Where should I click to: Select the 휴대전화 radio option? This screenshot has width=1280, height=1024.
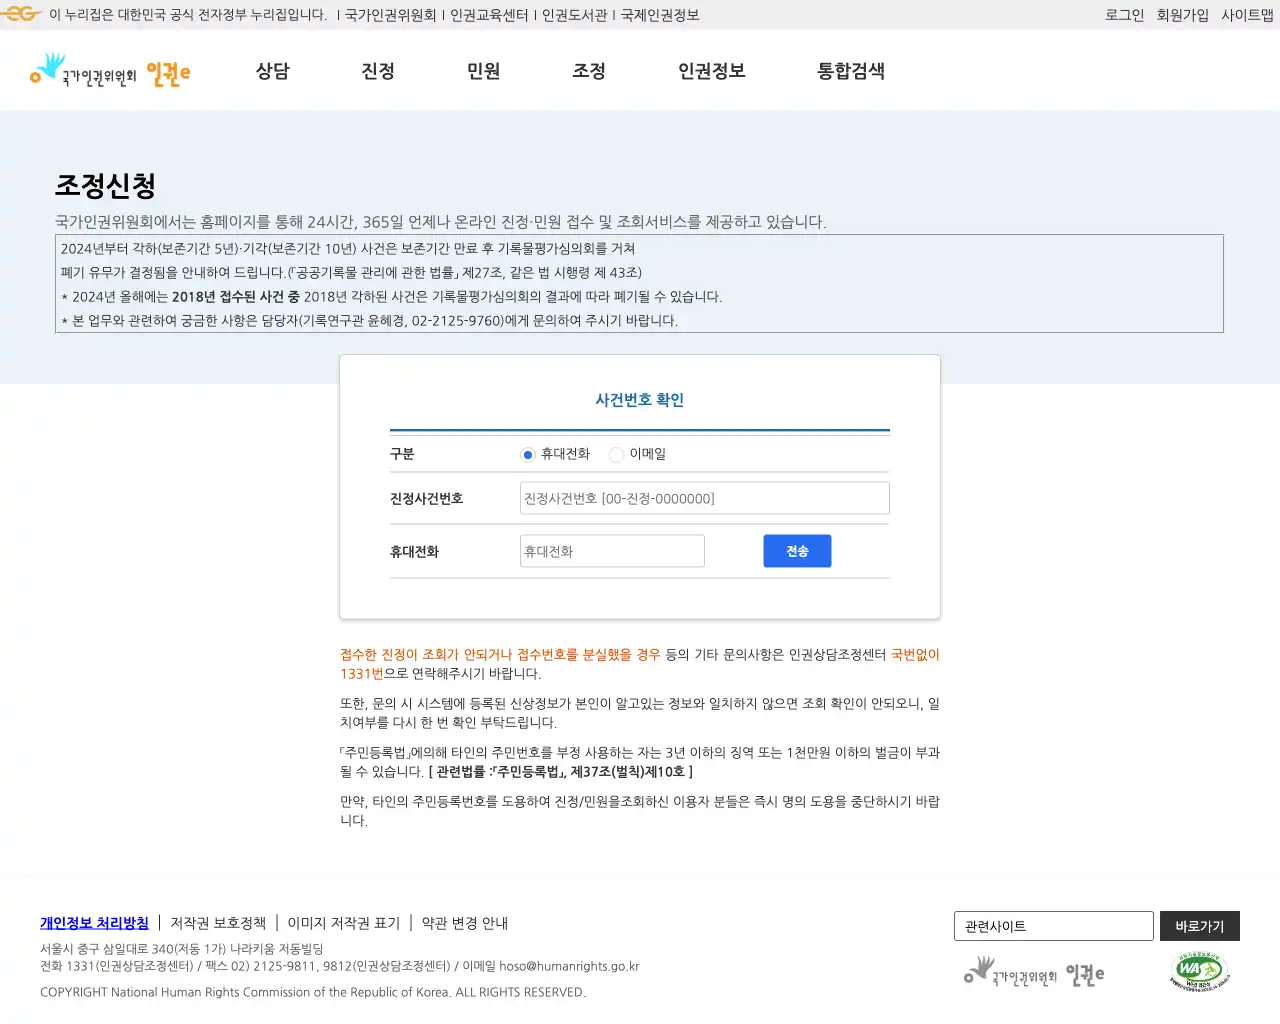[x=527, y=454]
